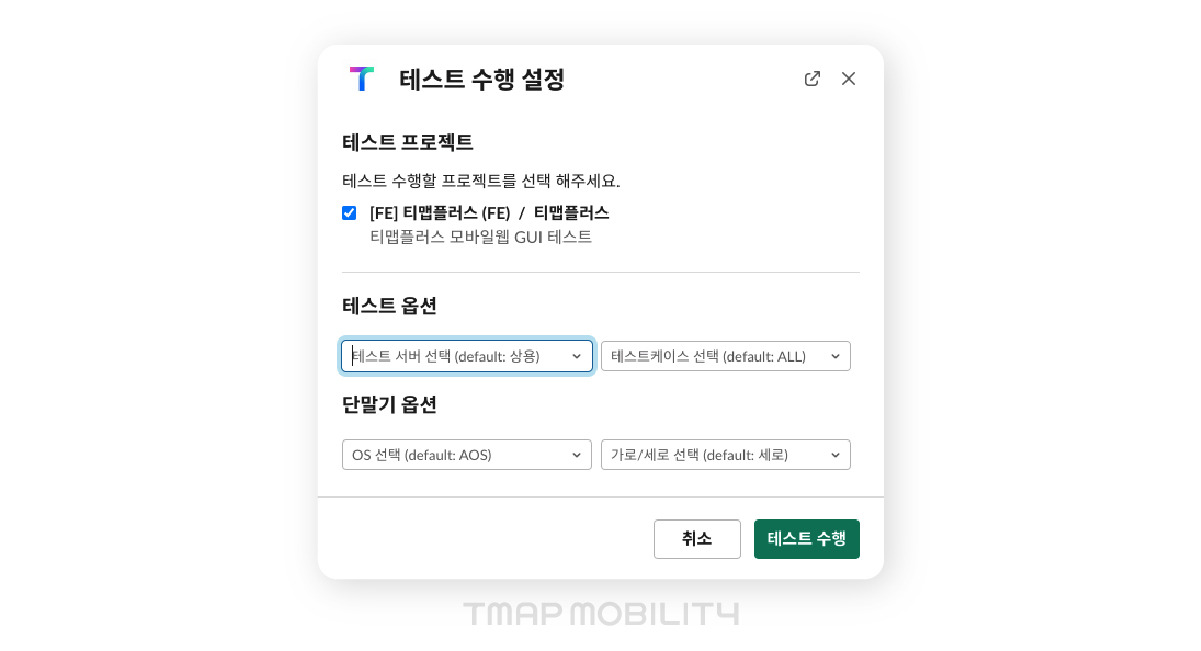Click the chevron on the 테스트 서버 선택 dropdown
Image resolution: width=1201 pixels, height=651 pixels.
[577, 356]
